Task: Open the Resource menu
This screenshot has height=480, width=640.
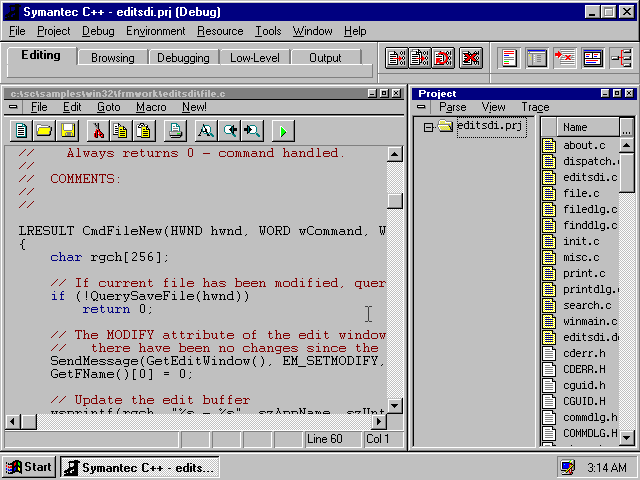Action: click(x=220, y=31)
